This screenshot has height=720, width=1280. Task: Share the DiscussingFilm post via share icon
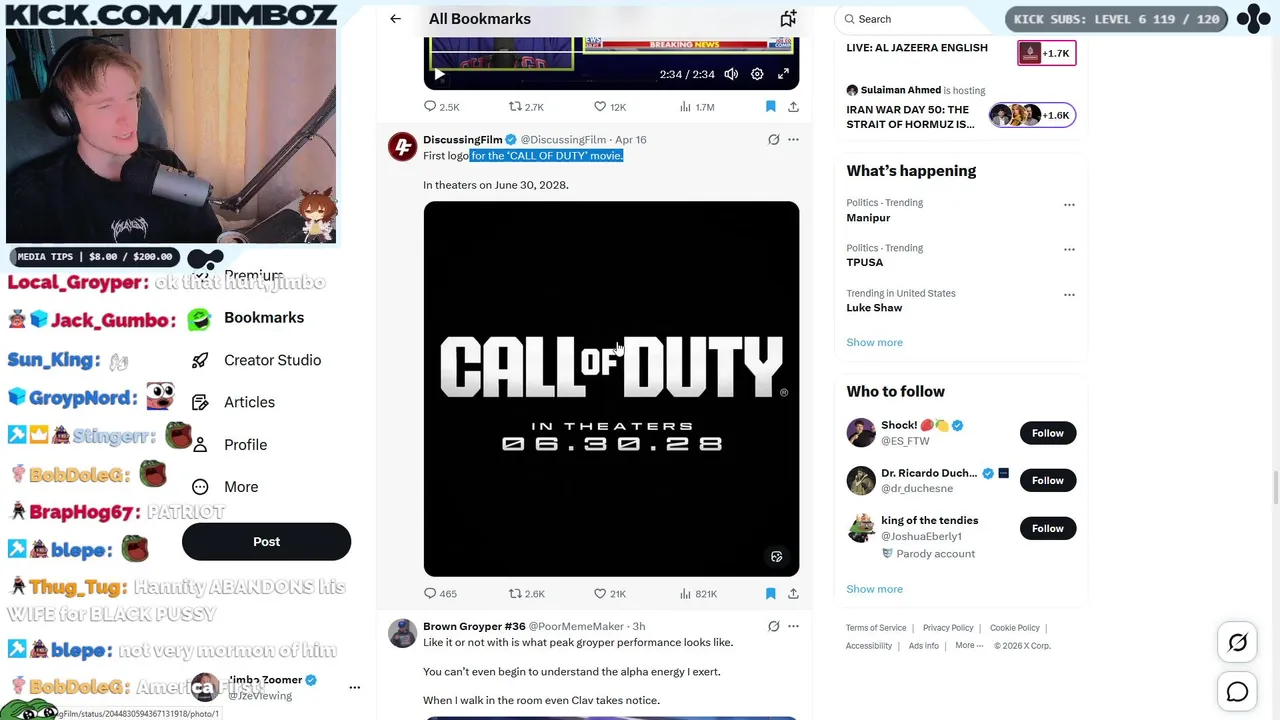[793, 593]
